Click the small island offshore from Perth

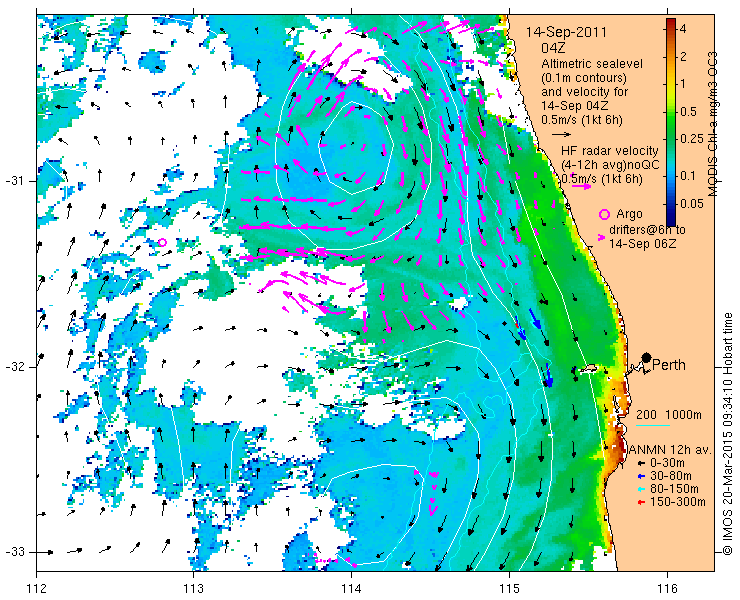(588, 369)
